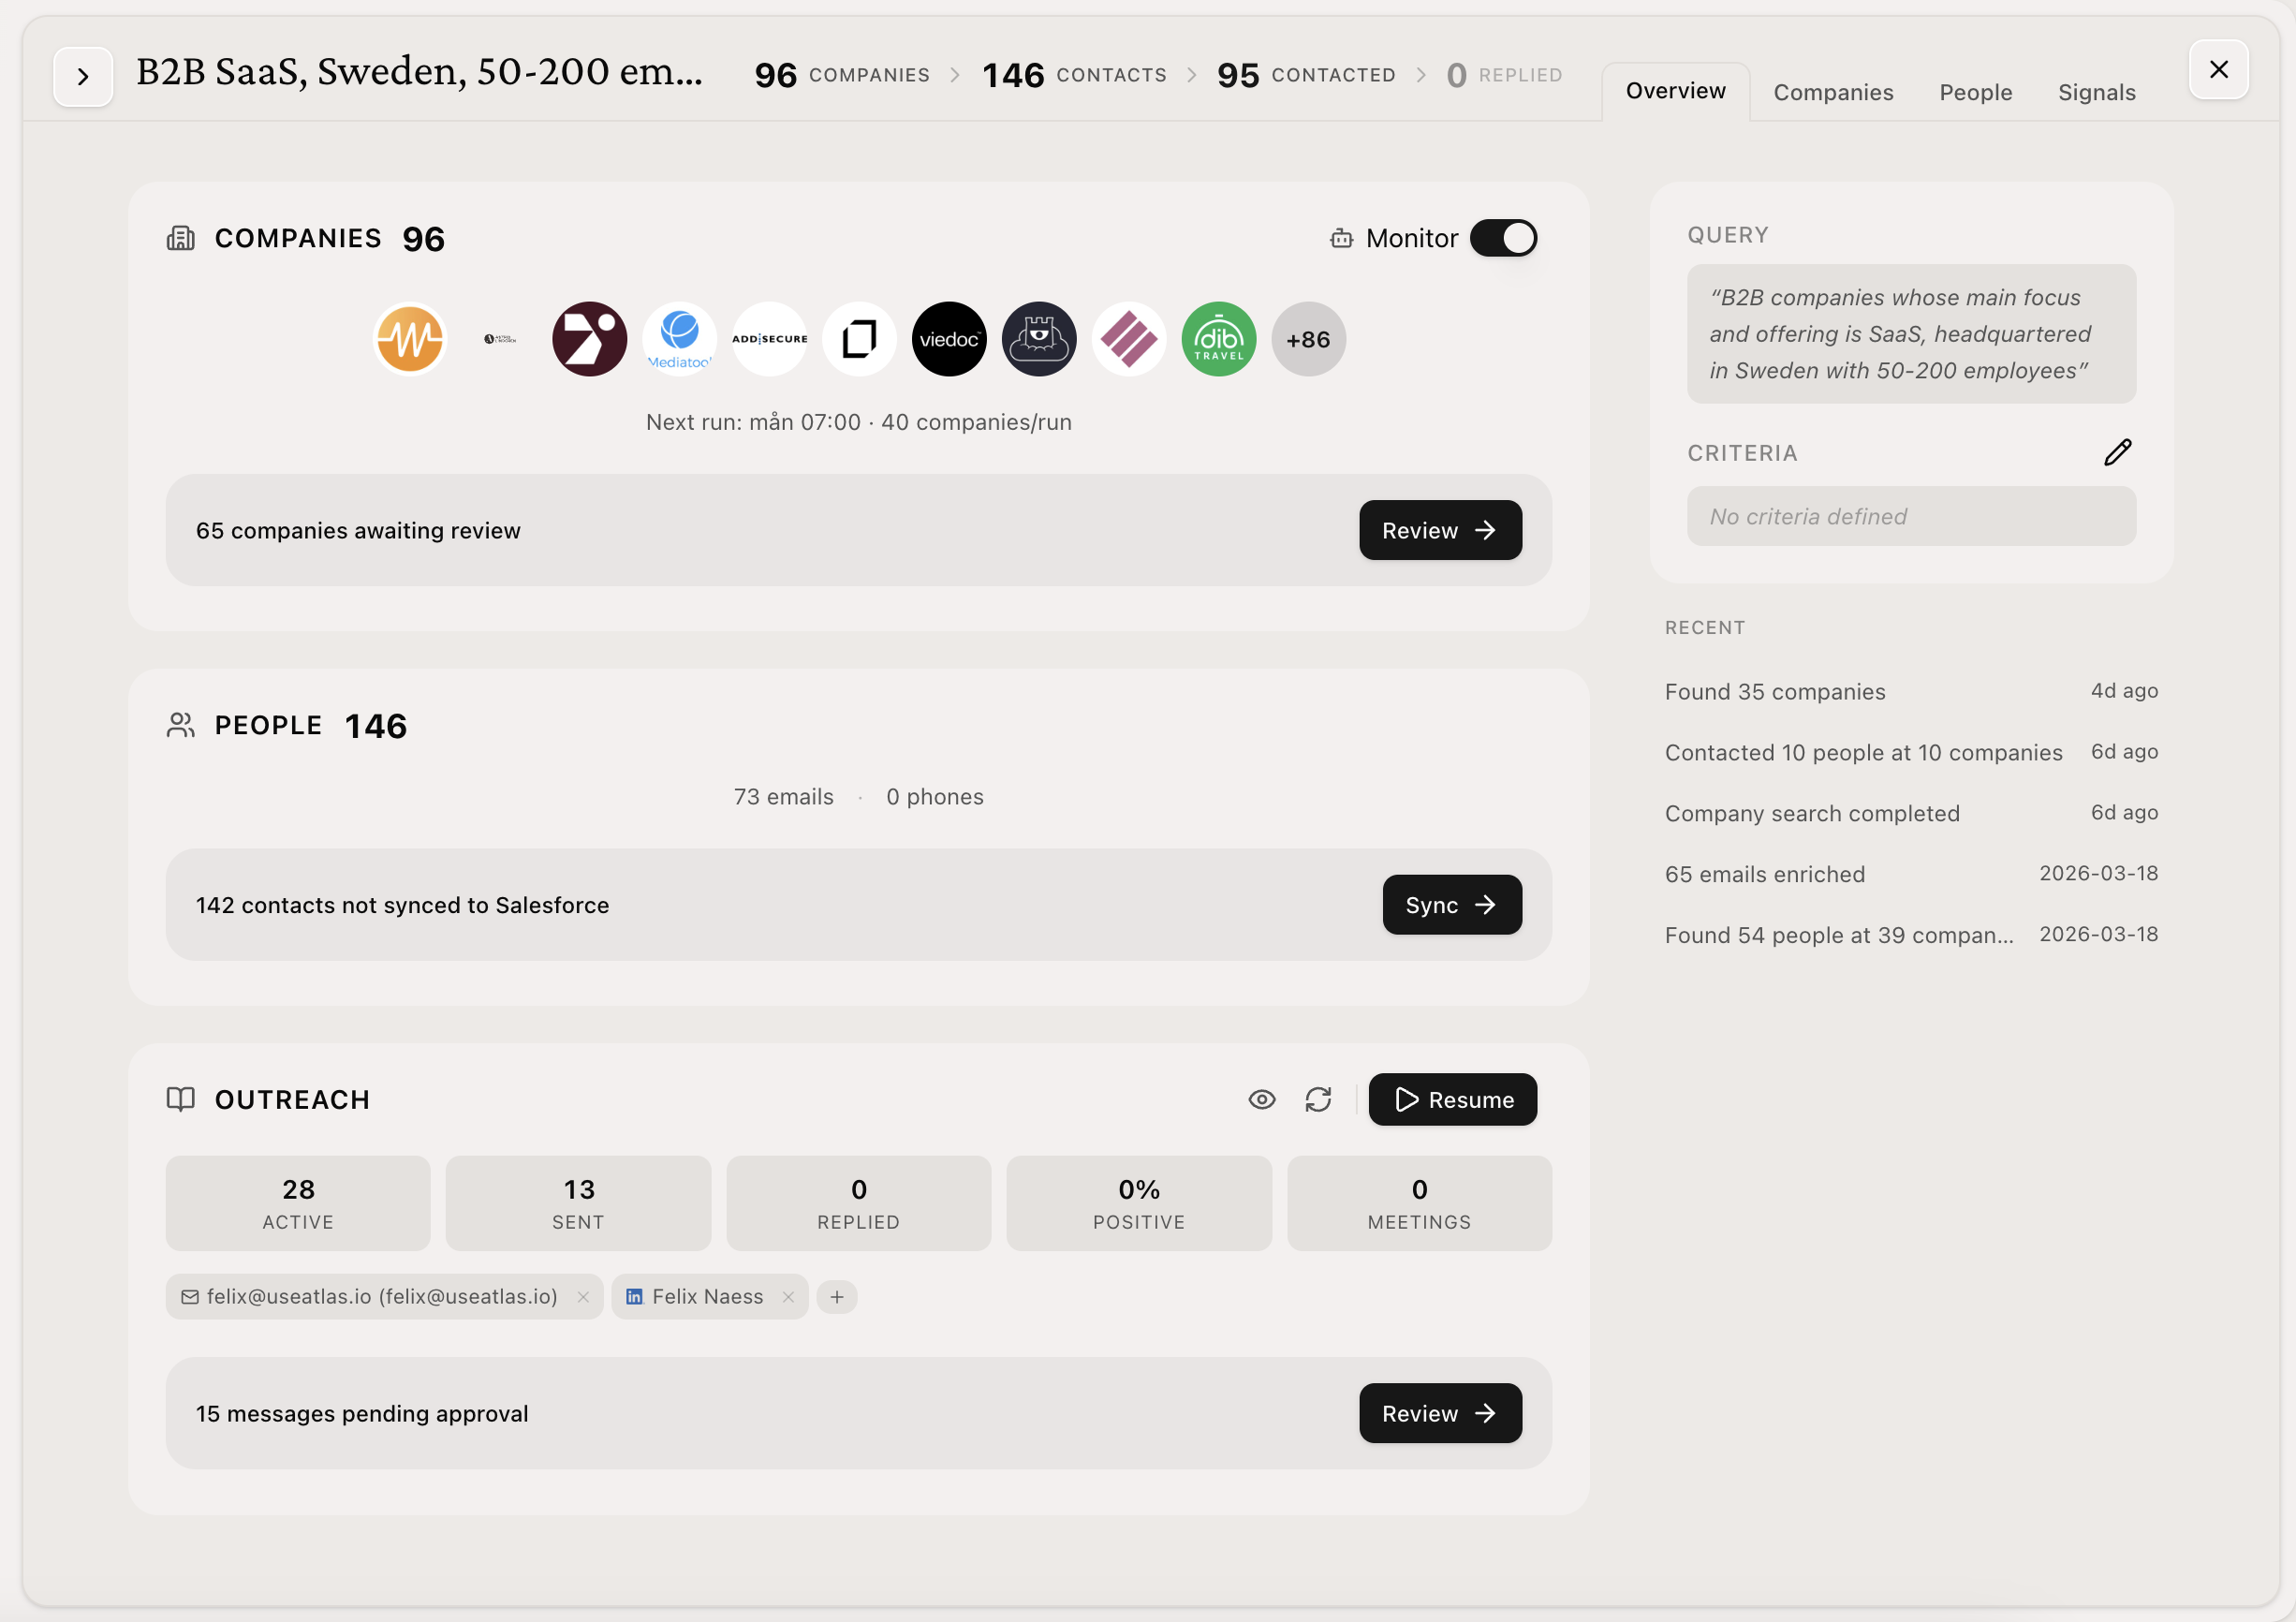Click Sync to push contacts to Salesforce
This screenshot has width=2296, height=1622.
(x=1451, y=905)
